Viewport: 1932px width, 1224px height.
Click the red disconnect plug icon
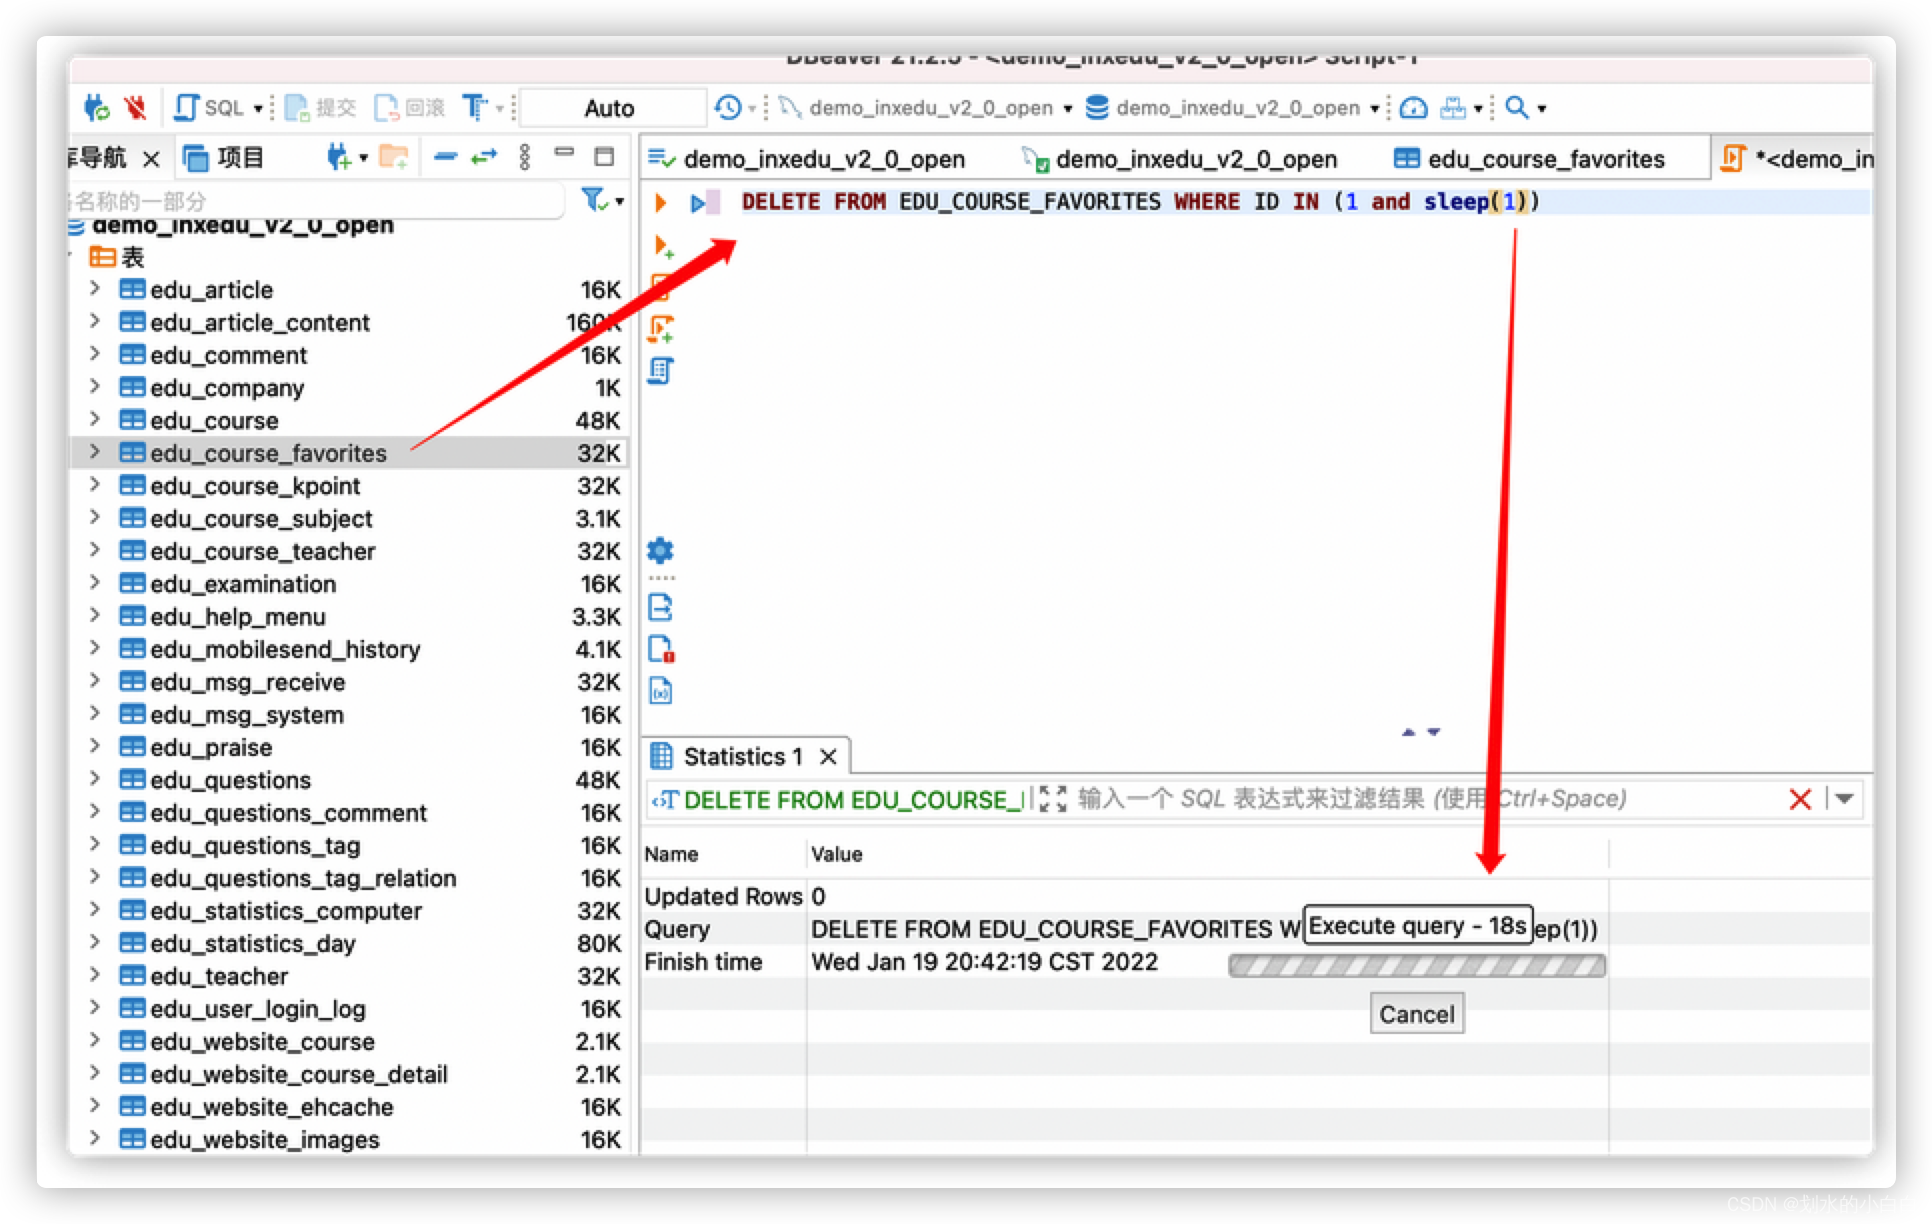tap(135, 107)
